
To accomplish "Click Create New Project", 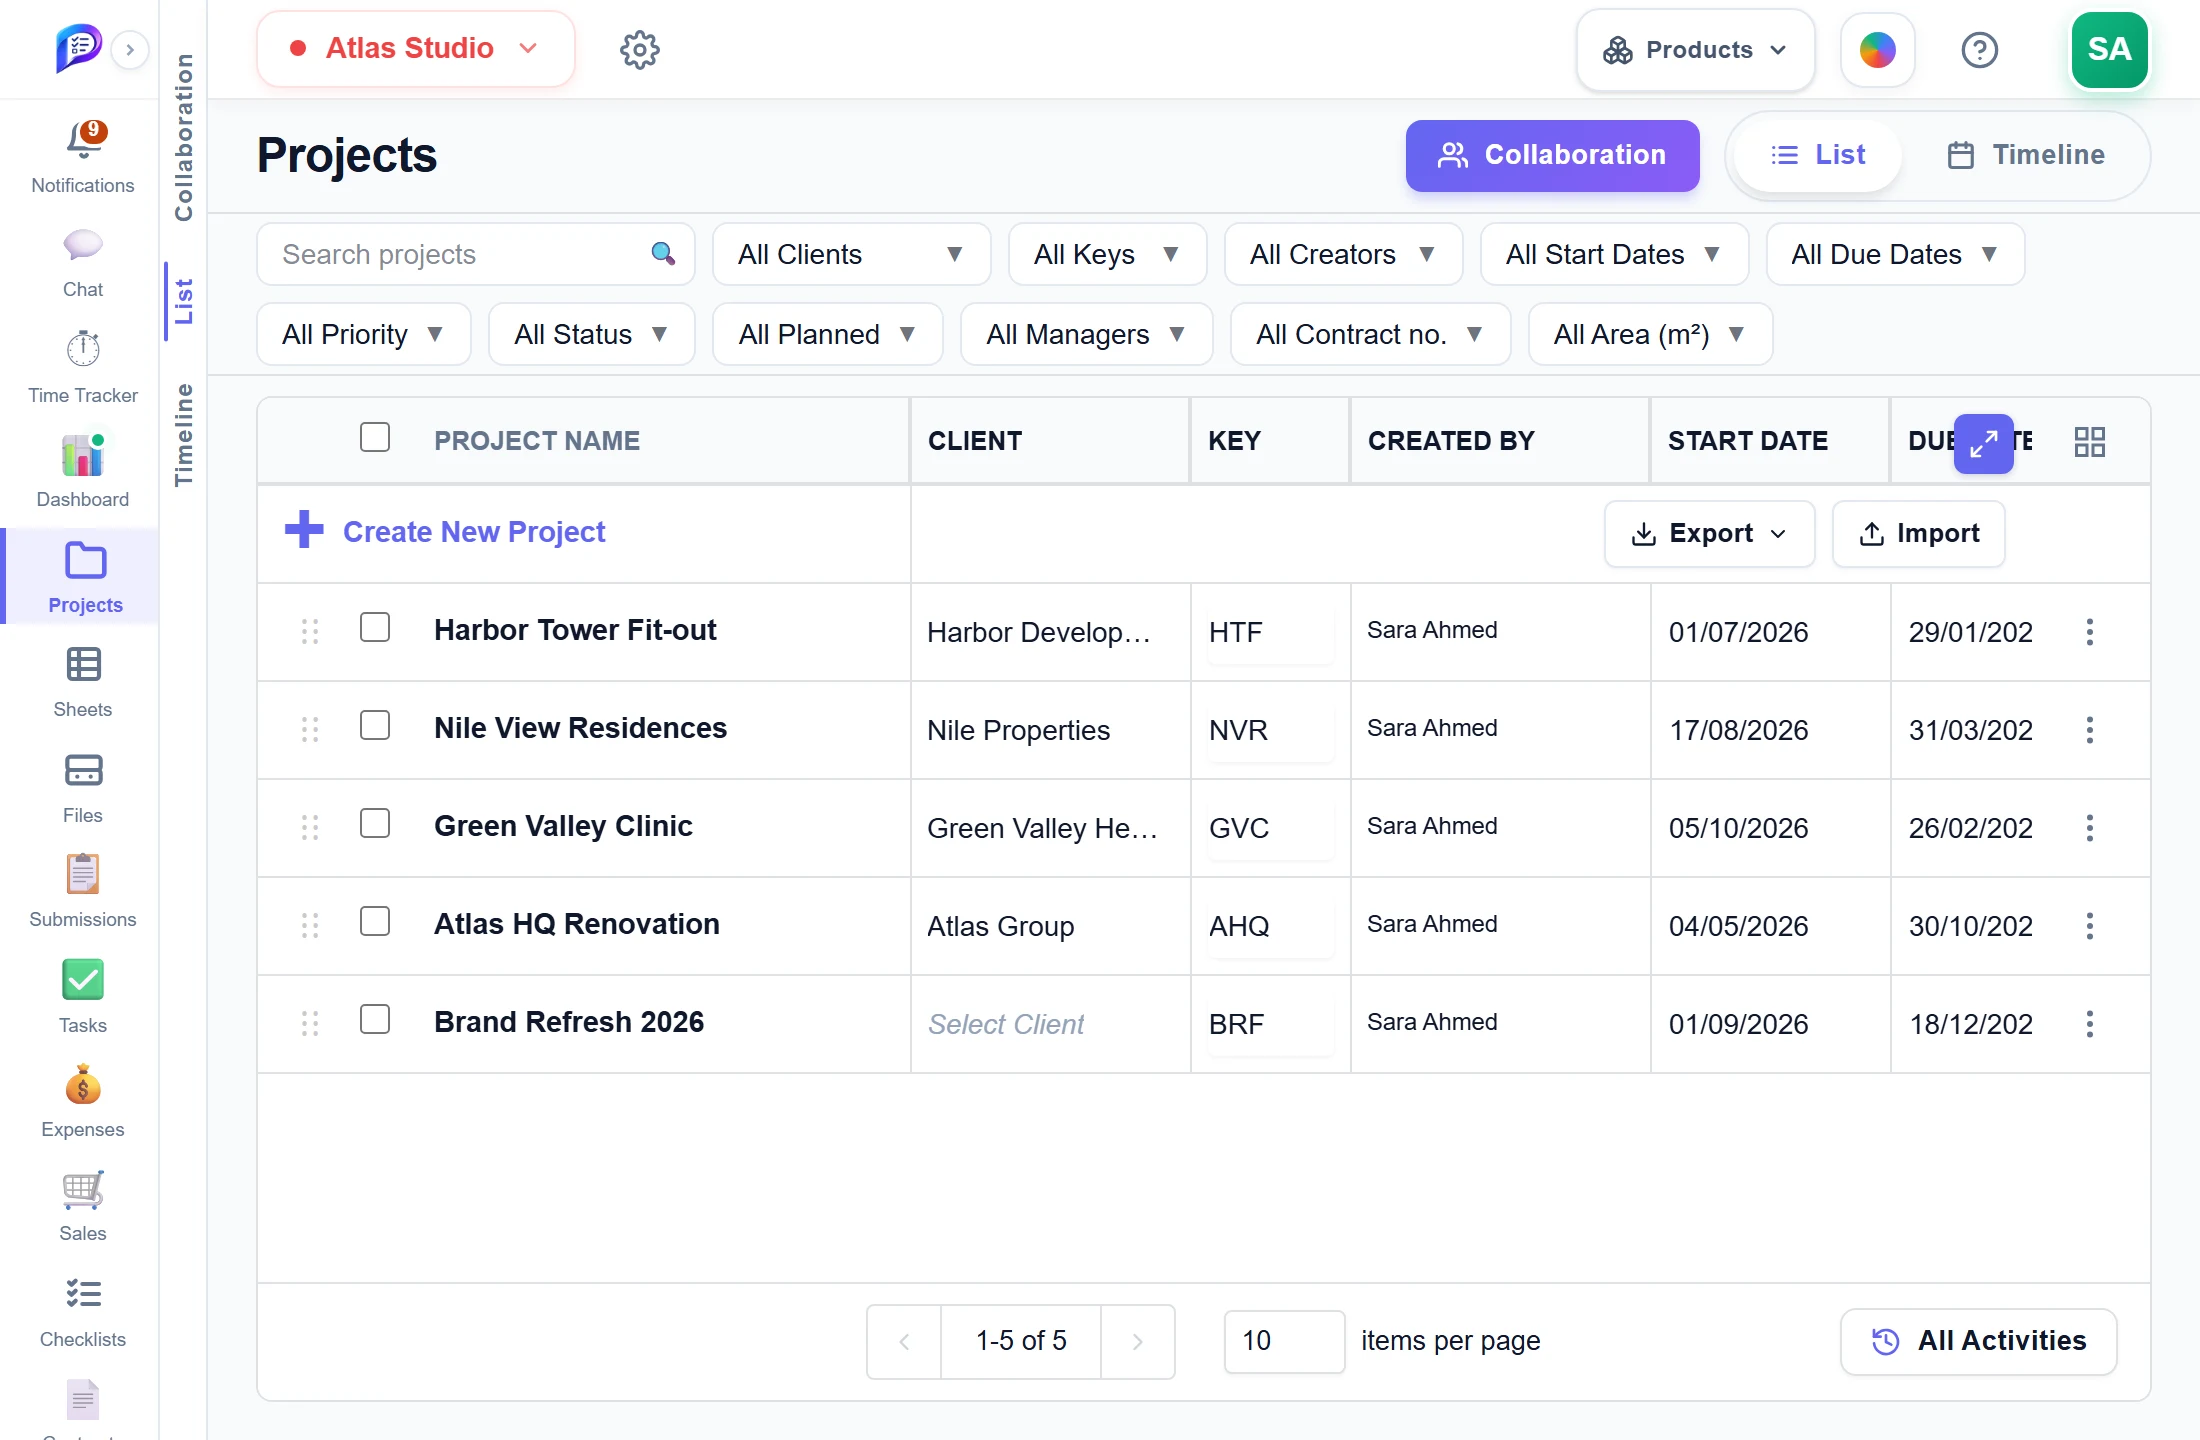I will [x=445, y=531].
